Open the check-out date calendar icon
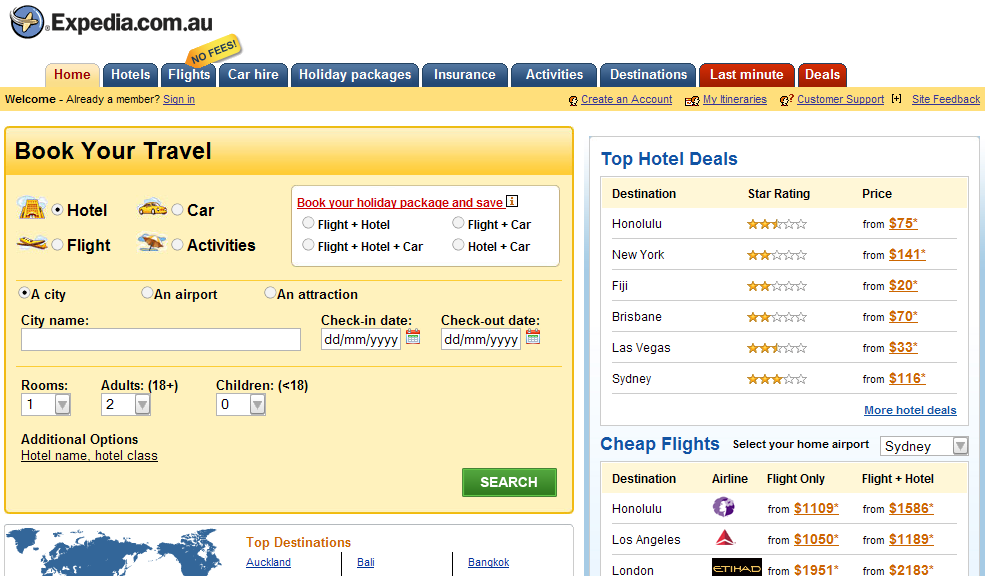Image resolution: width=989 pixels, height=576 pixels. coord(533,336)
